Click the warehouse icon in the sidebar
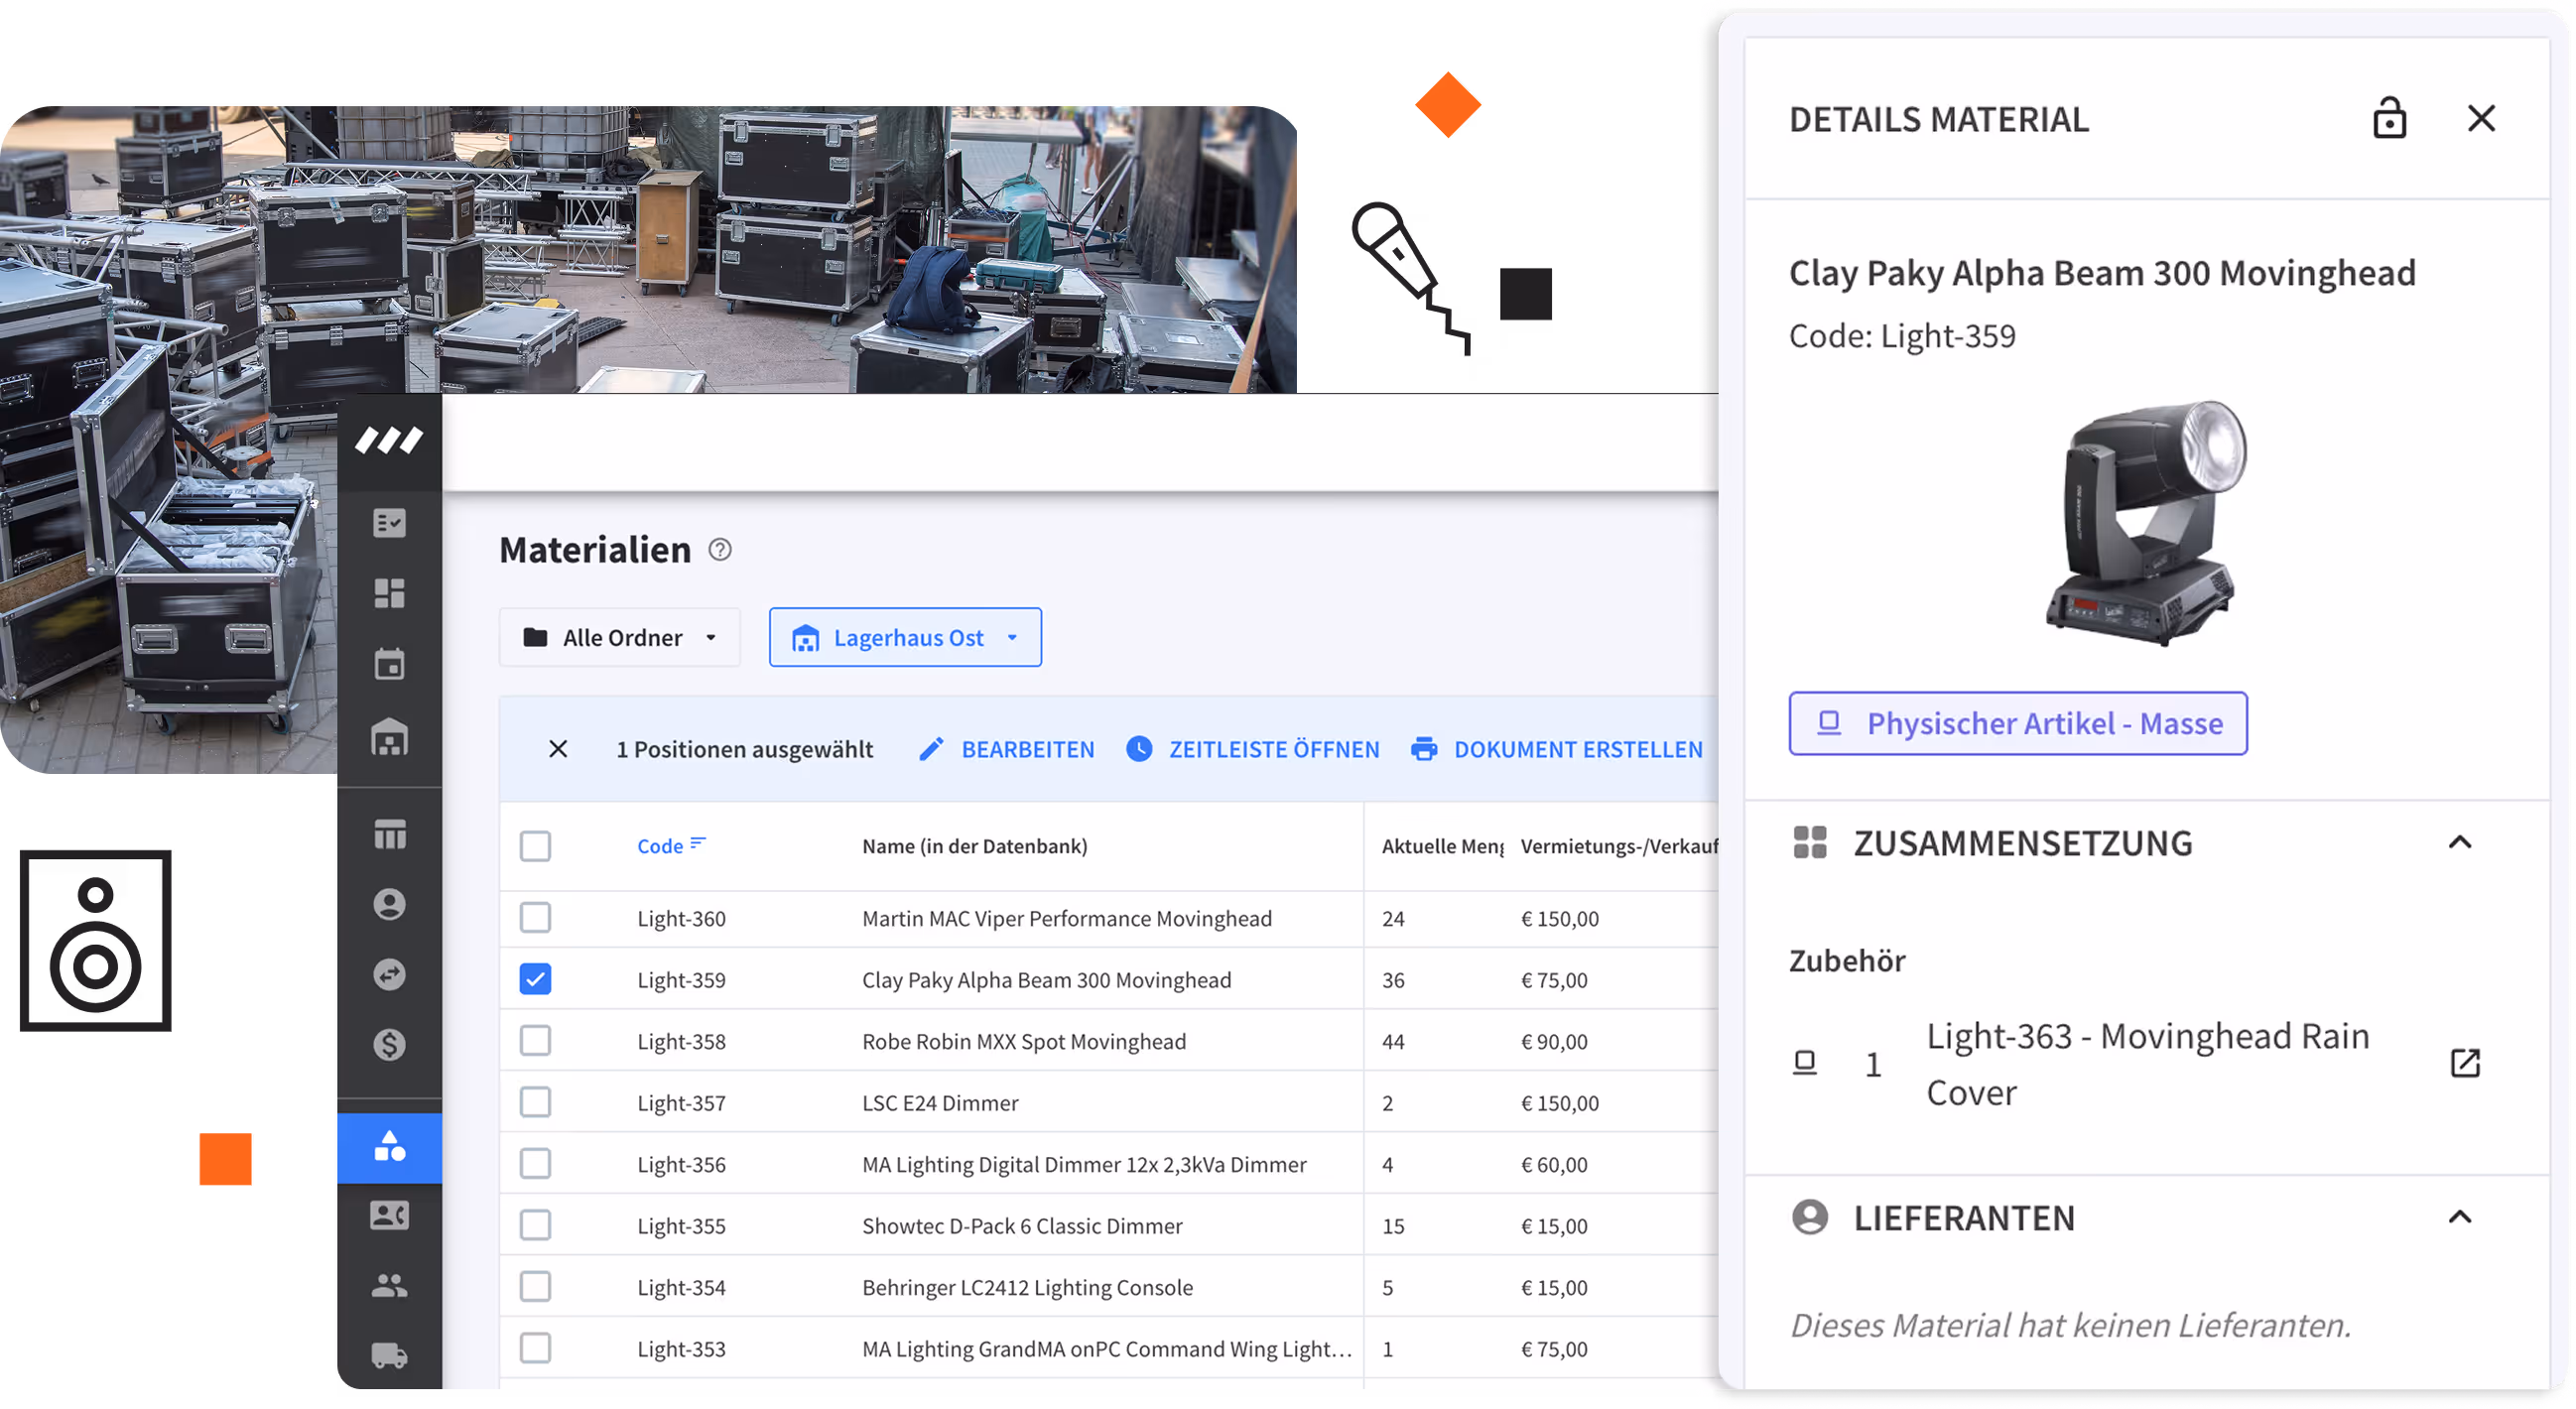The height and width of the screenshot is (1409, 2576). click(389, 738)
